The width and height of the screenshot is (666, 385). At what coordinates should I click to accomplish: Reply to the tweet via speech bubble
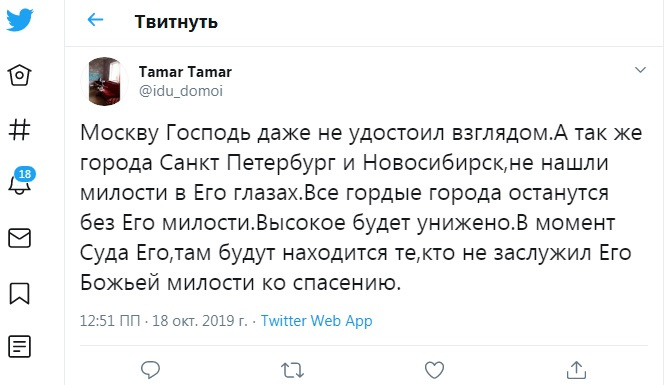[150, 370]
